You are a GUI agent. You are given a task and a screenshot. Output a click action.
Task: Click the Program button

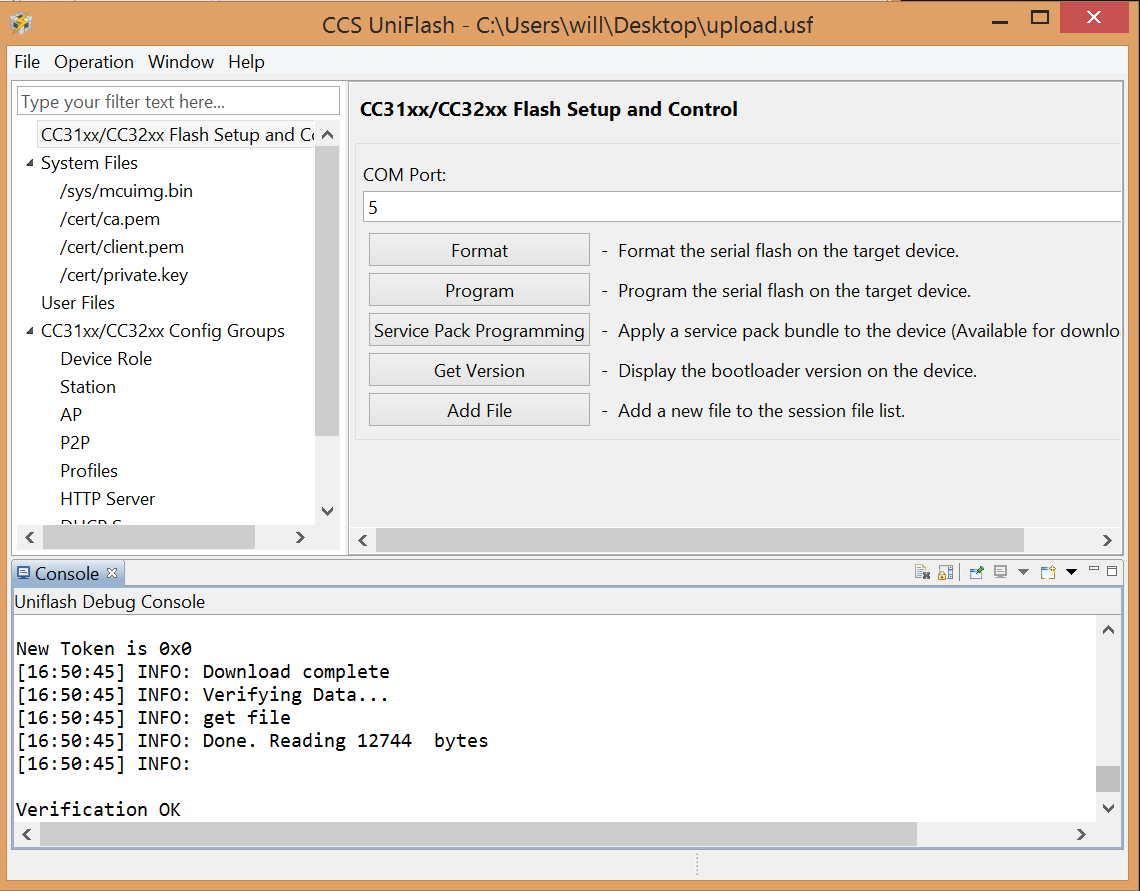click(479, 290)
